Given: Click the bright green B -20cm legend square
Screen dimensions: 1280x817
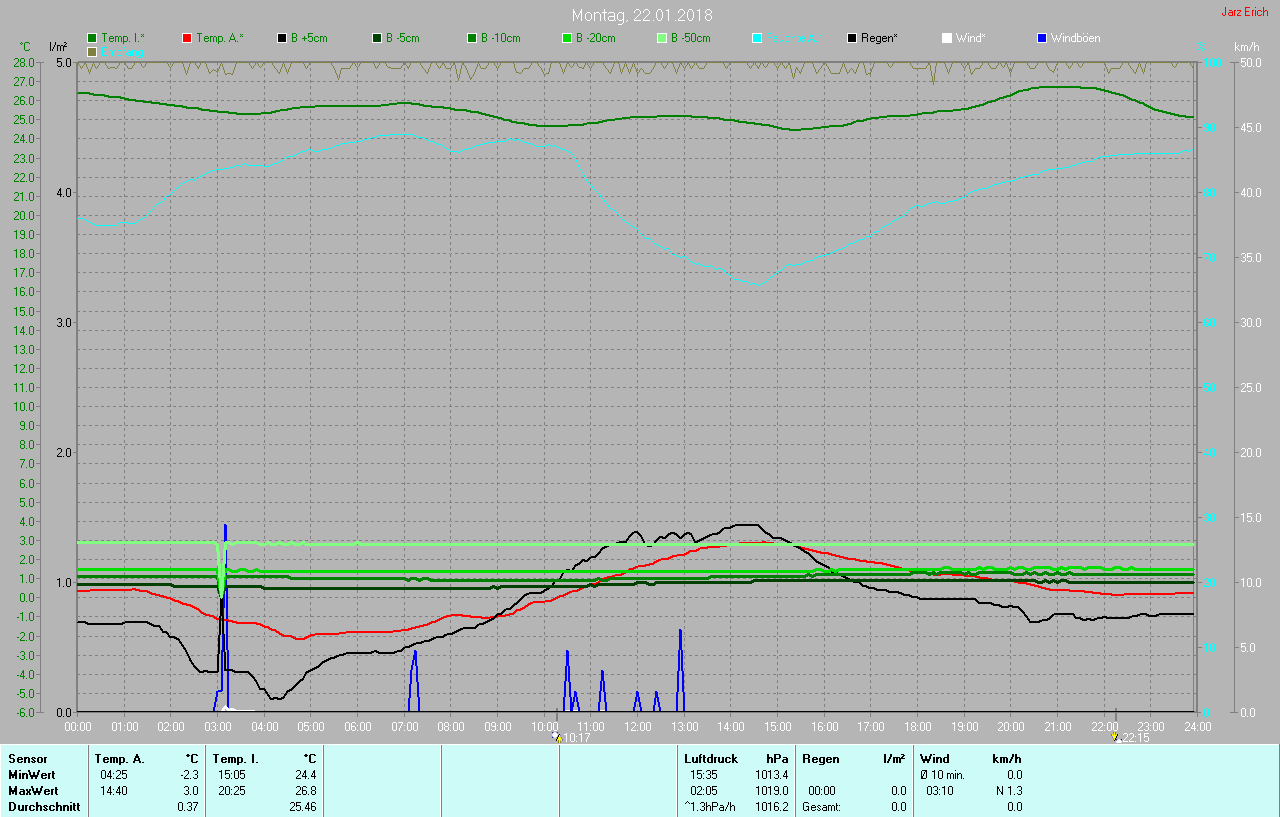Looking at the screenshot, I should tap(567, 38).
